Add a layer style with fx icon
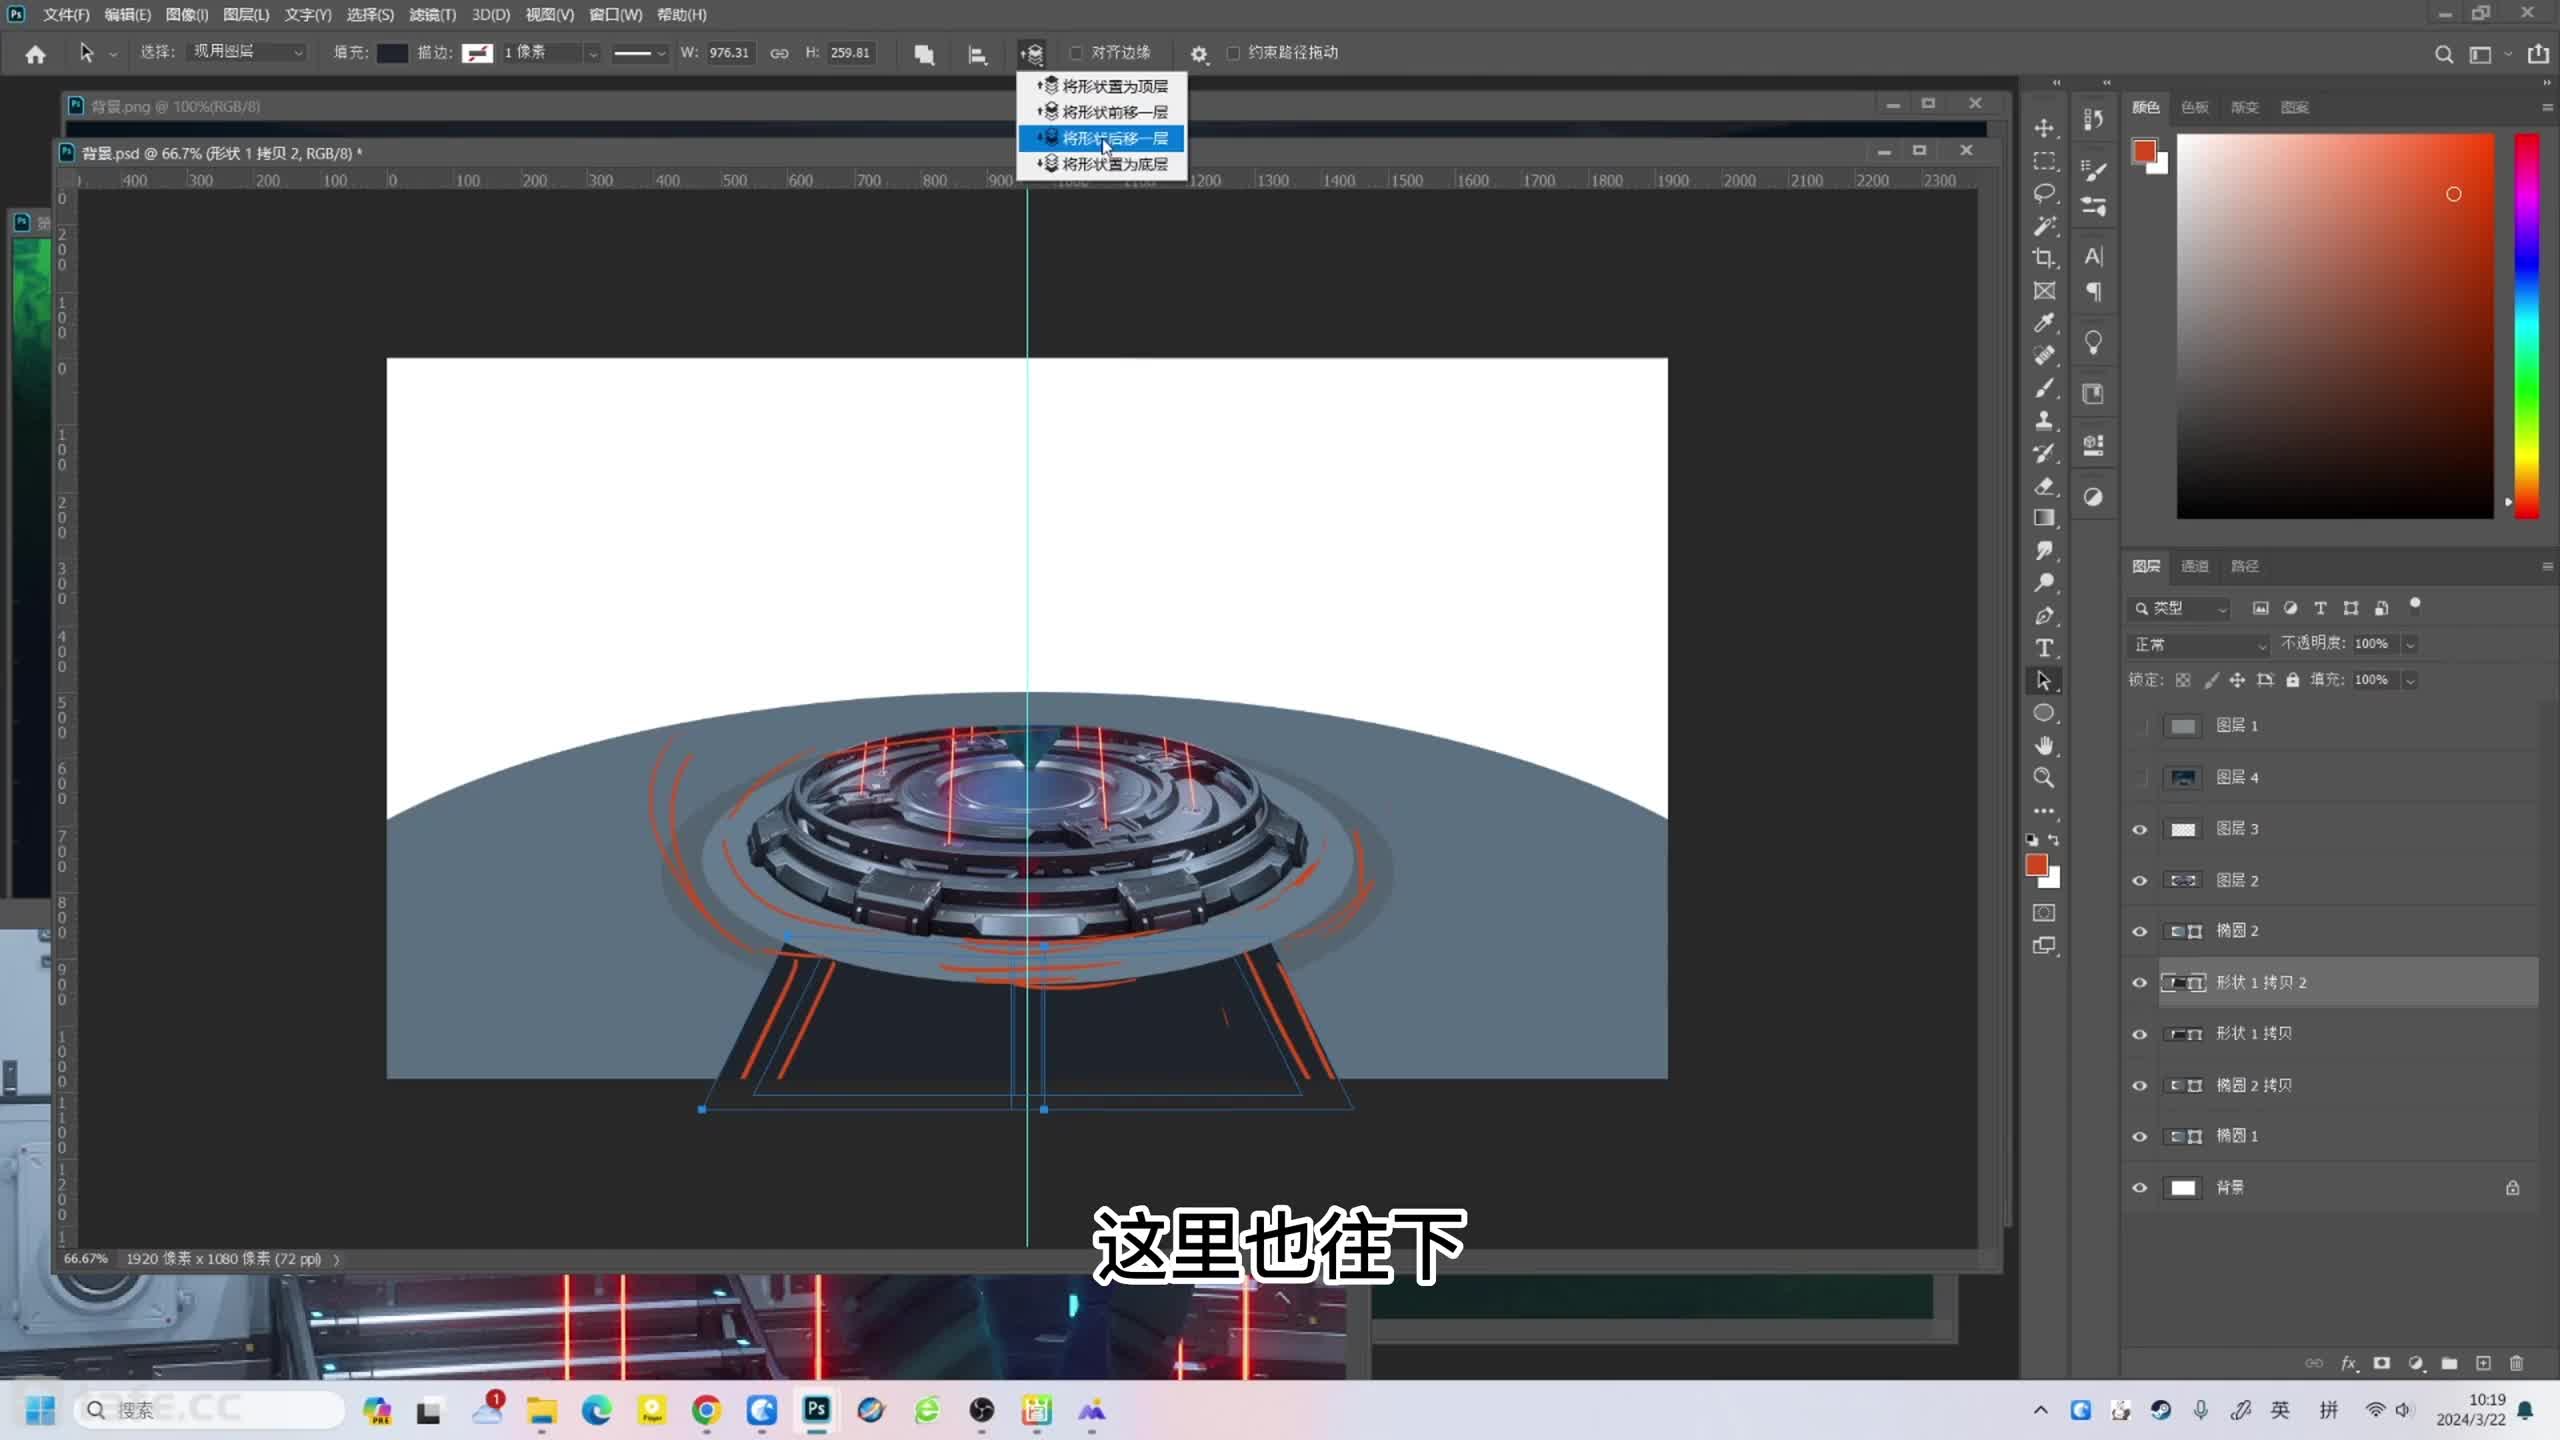This screenshot has width=2560, height=1440. [2348, 1364]
